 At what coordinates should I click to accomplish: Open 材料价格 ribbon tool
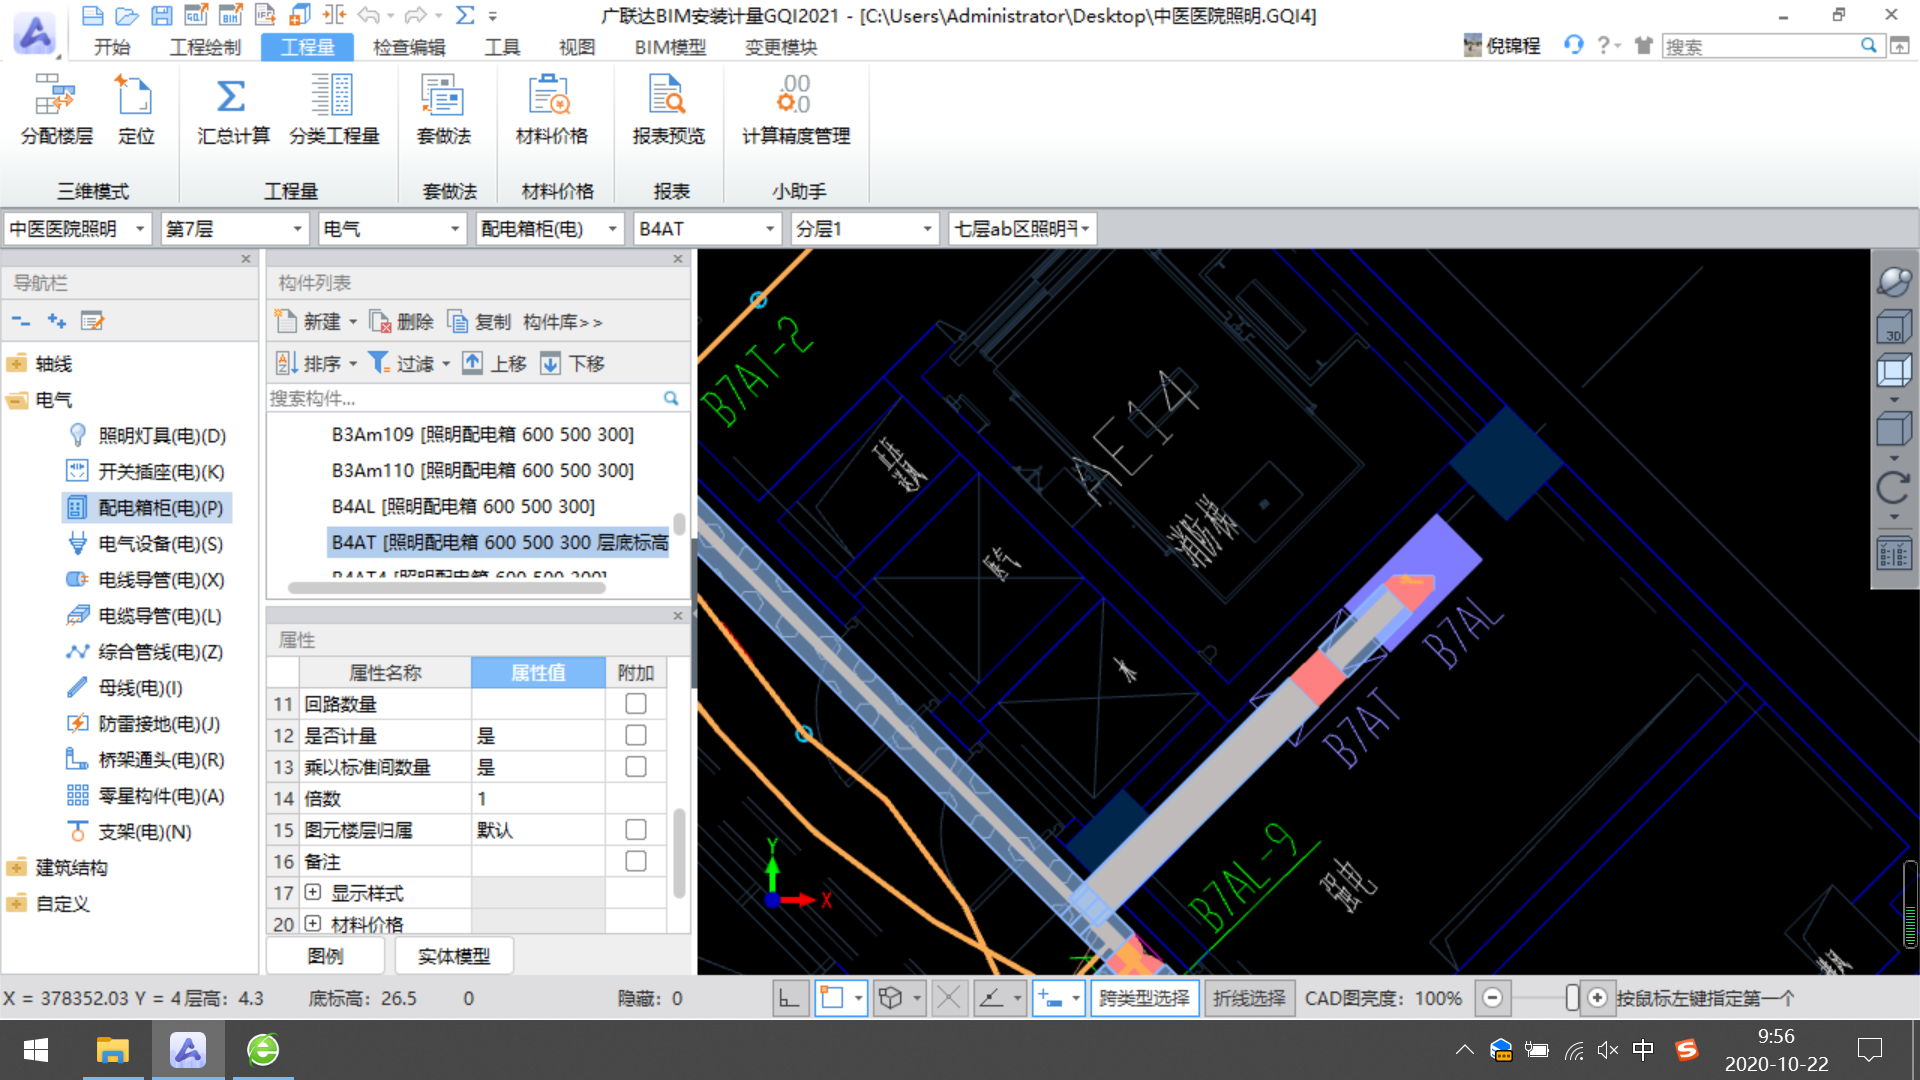(551, 110)
